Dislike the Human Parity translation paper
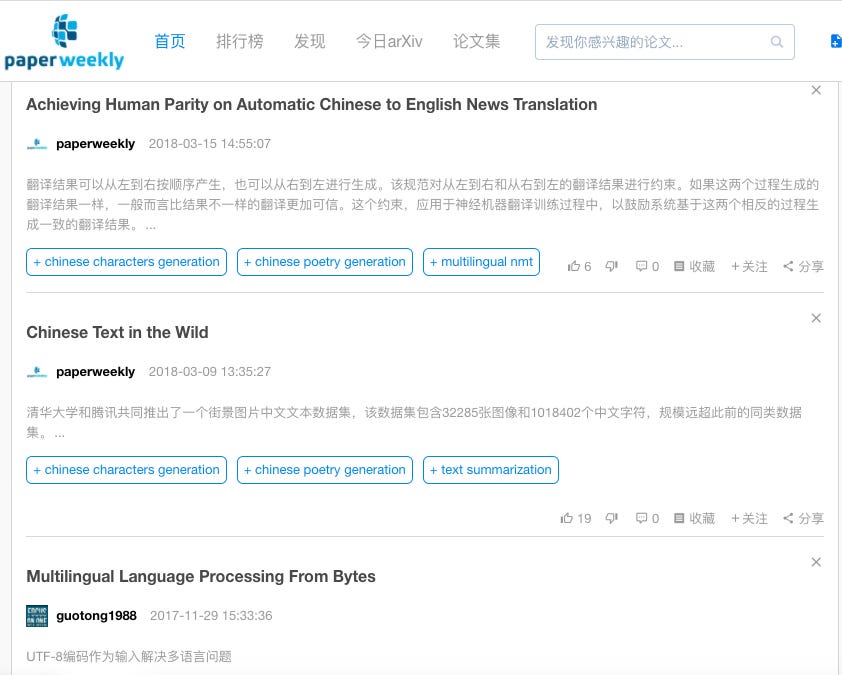This screenshot has width=842, height=675. (x=612, y=266)
